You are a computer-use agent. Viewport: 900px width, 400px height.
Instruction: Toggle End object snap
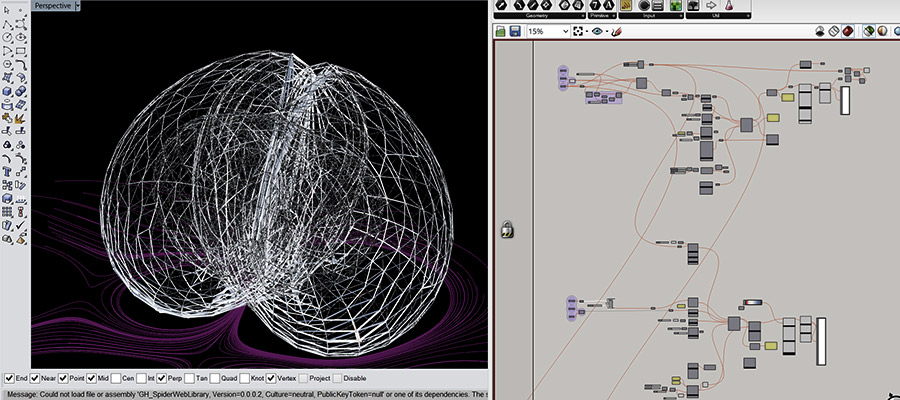(x=10, y=378)
